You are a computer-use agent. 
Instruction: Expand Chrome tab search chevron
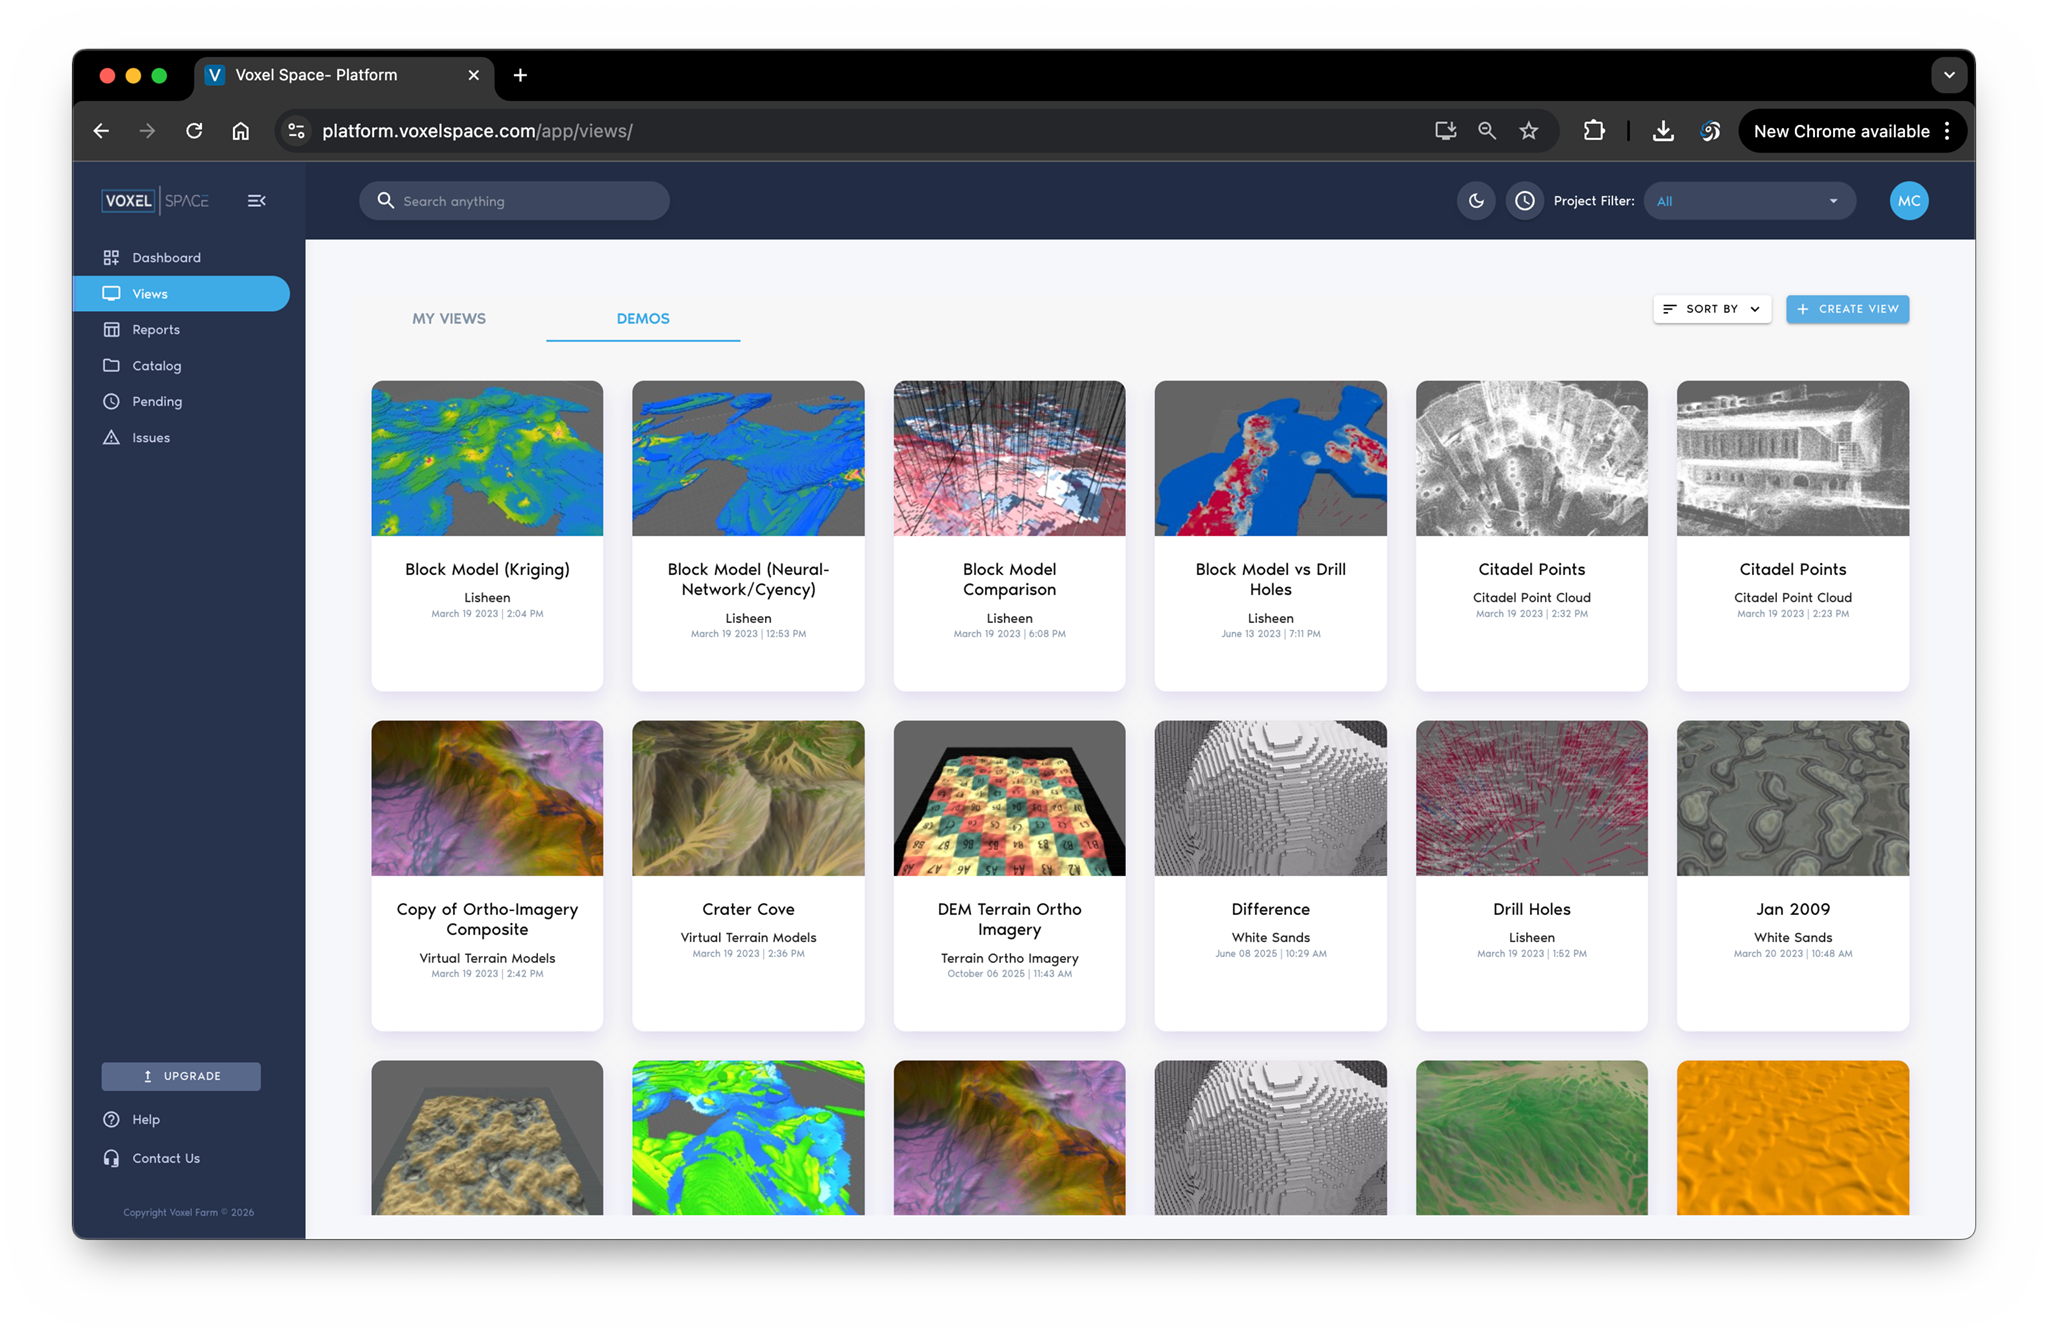pyautogui.click(x=1948, y=75)
